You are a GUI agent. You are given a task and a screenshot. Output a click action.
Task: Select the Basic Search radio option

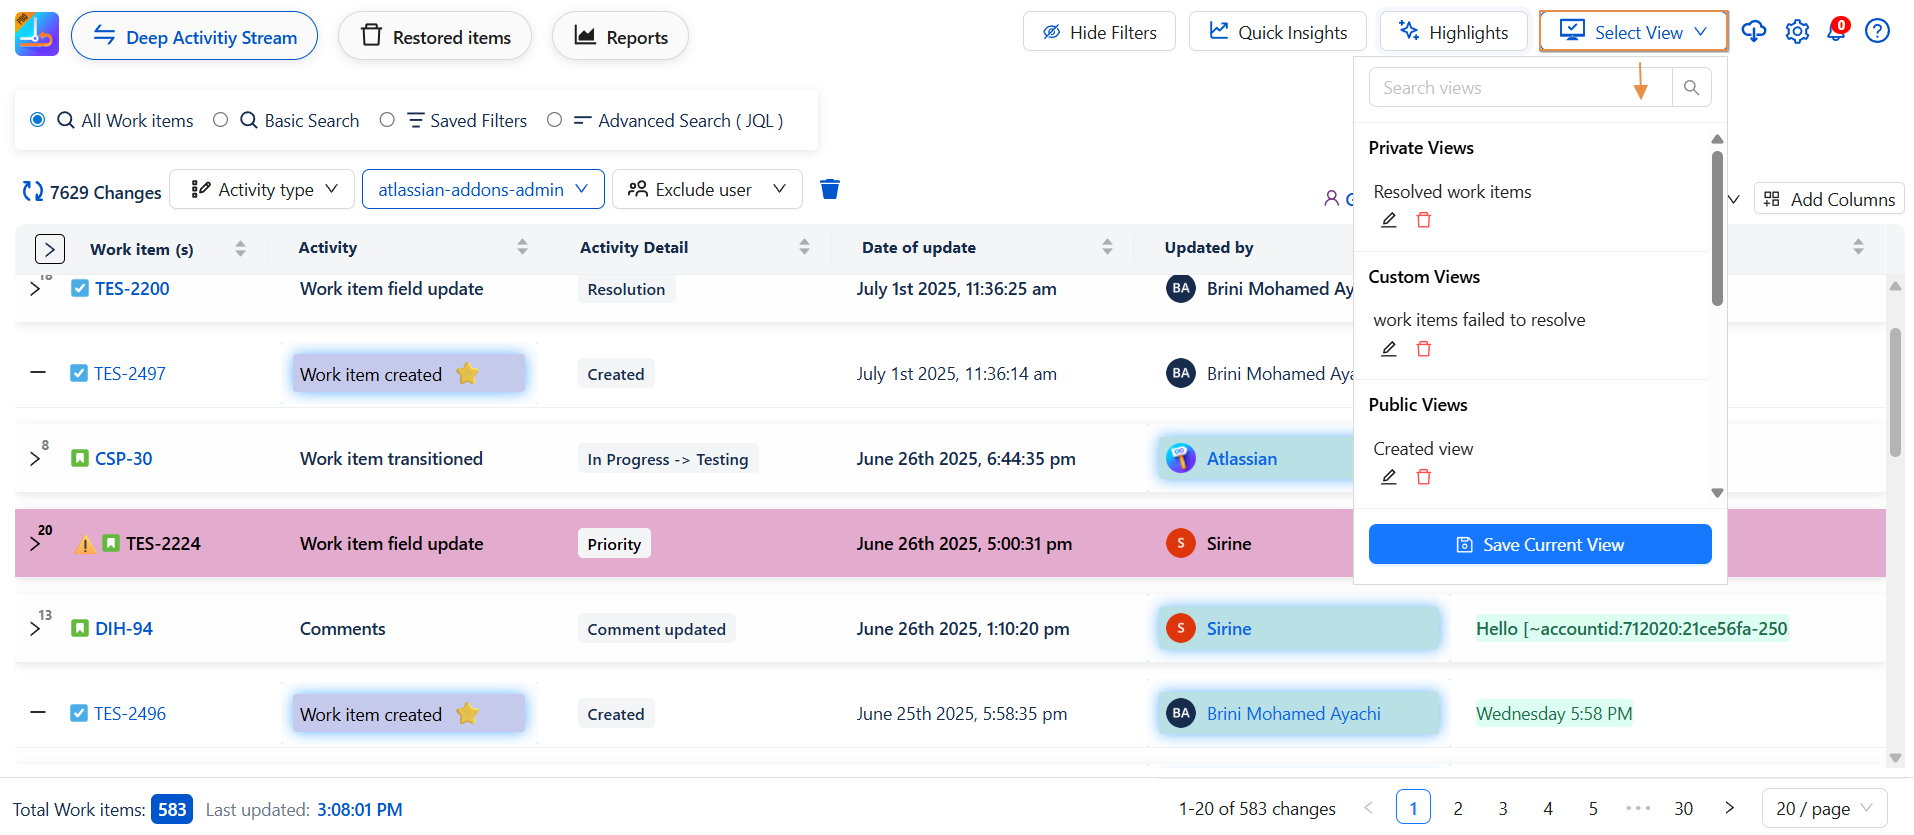pyautogui.click(x=221, y=120)
